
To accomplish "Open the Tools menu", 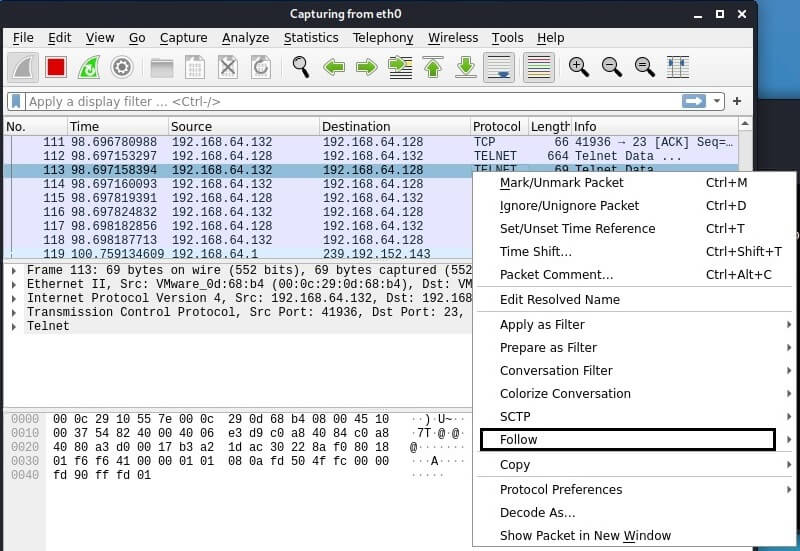I will pyautogui.click(x=507, y=38).
